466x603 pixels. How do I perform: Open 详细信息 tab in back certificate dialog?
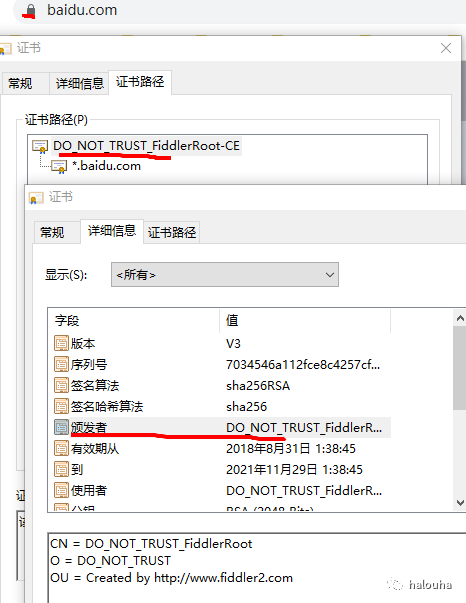tap(80, 83)
